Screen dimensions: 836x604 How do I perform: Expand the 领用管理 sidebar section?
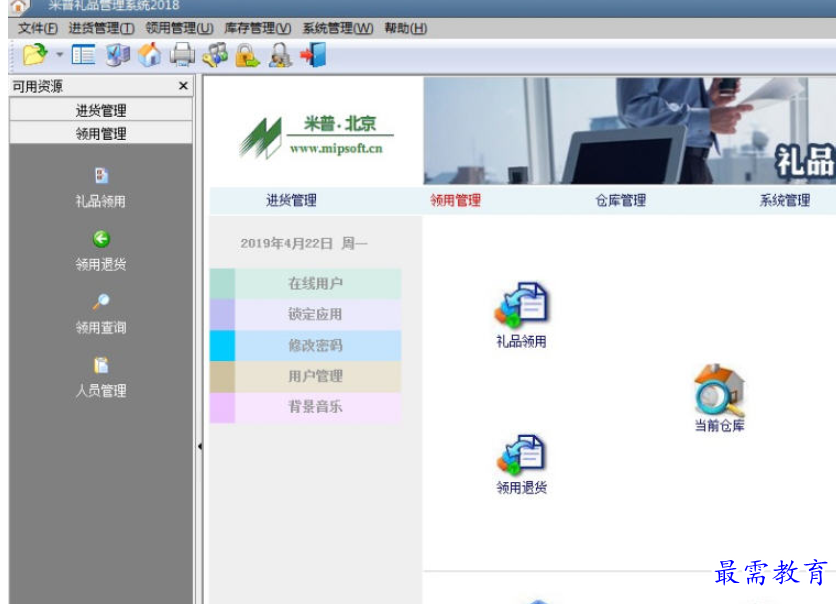101,133
